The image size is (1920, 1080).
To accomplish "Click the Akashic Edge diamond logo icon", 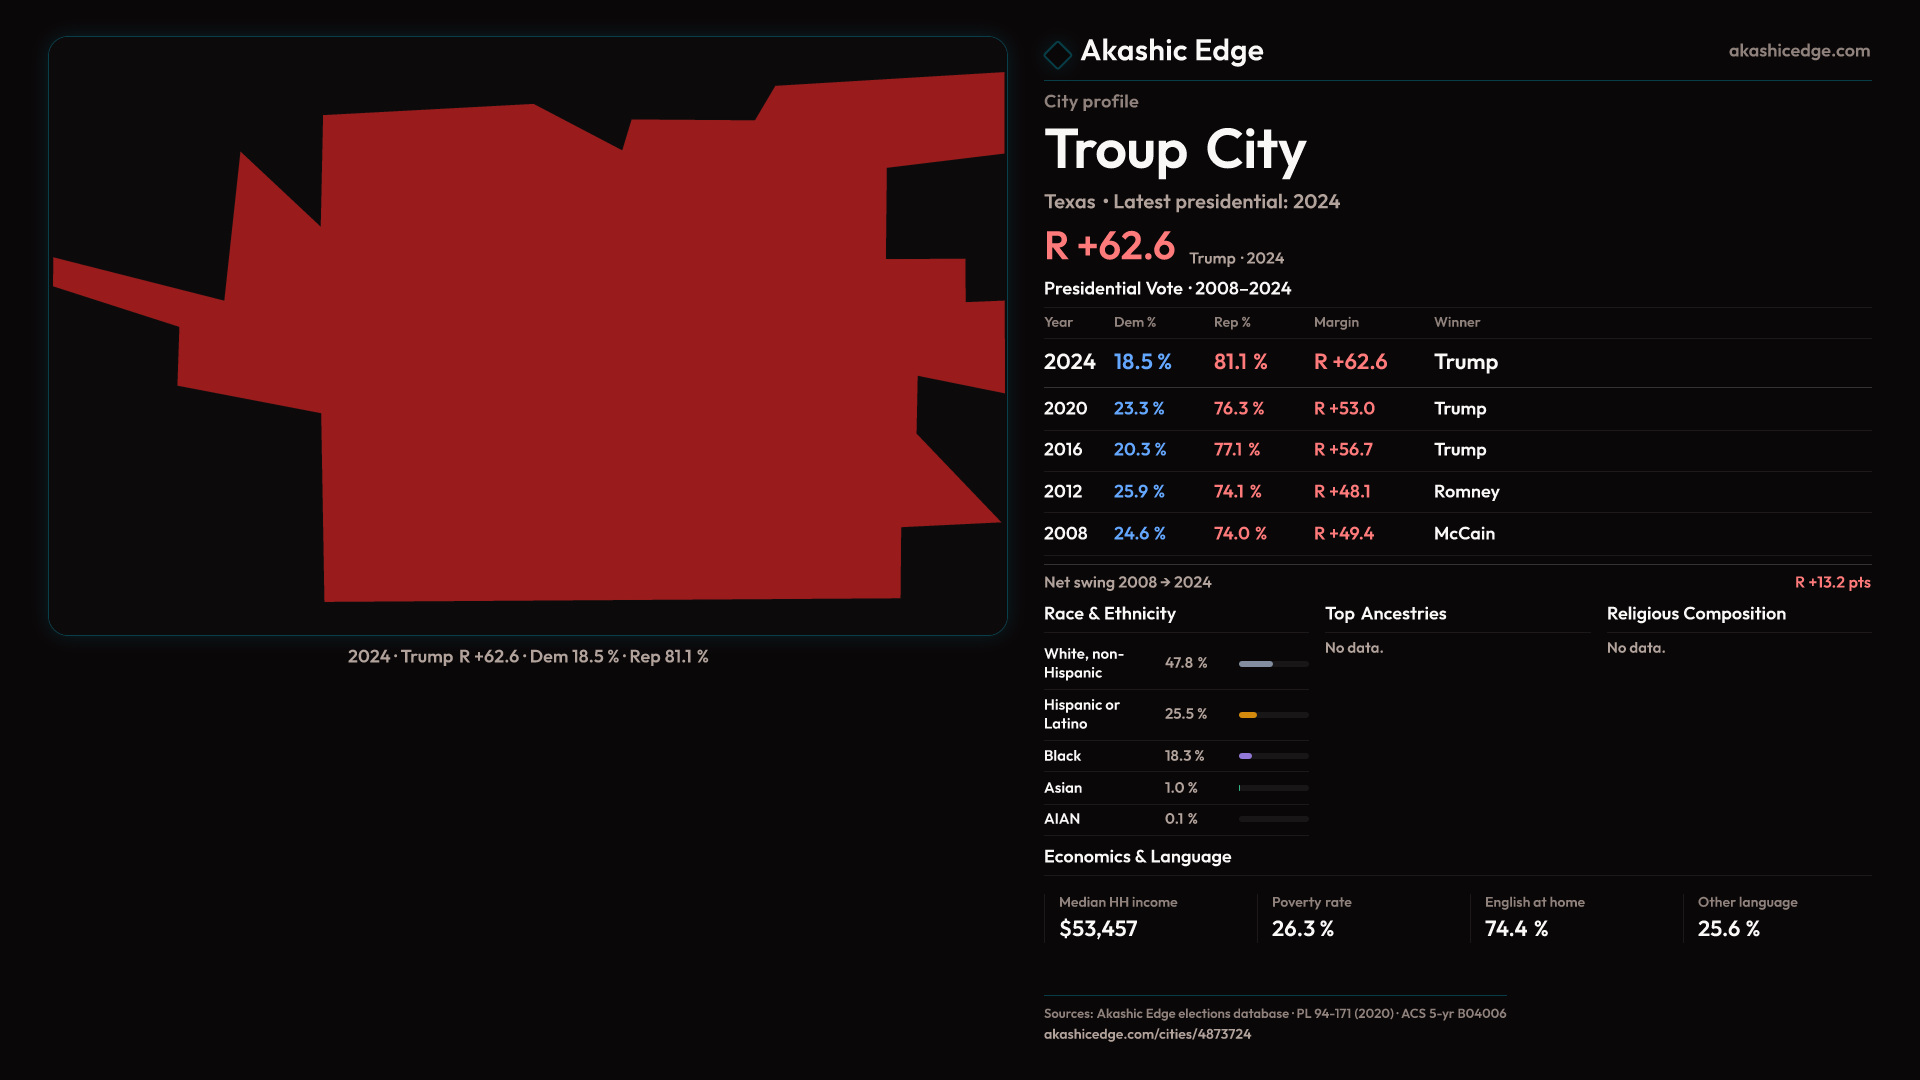I will tap(1057, 54).
